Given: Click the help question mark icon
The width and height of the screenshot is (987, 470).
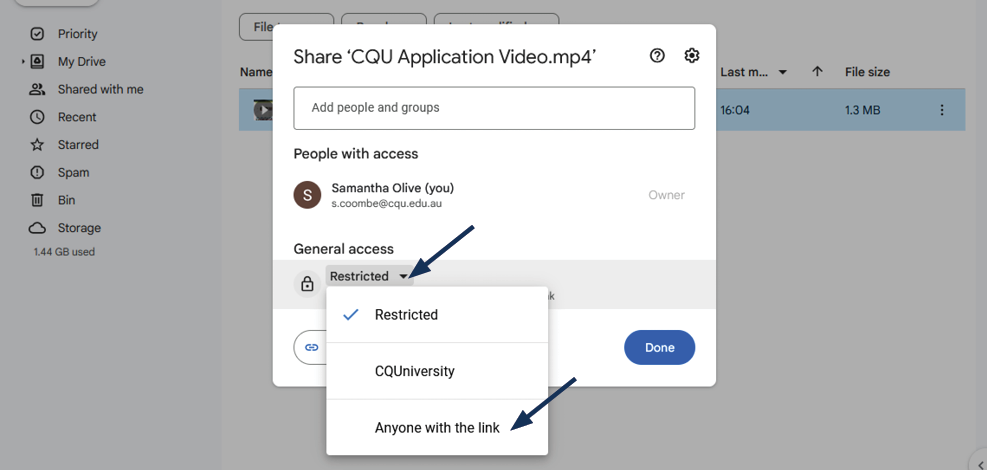Looking at the screenshot, I should point(657,56).
